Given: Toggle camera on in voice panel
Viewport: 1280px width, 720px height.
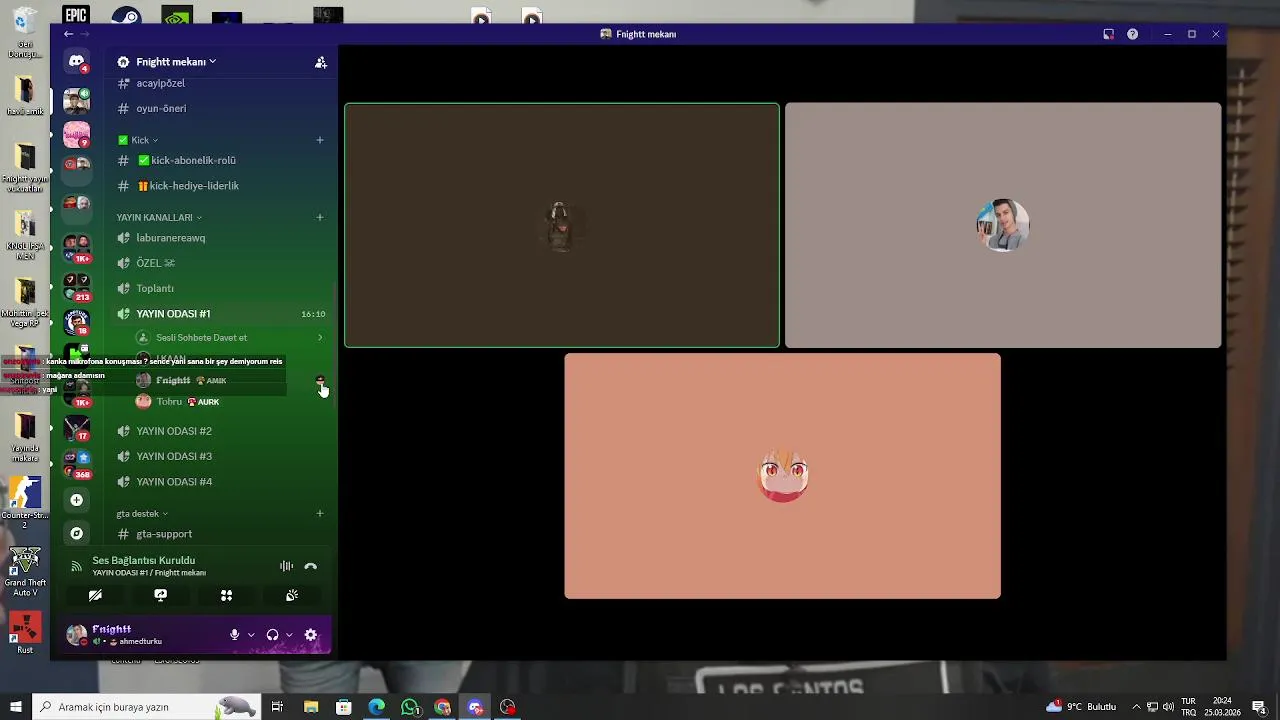Looking at the screenshot, I should point(95,595).
